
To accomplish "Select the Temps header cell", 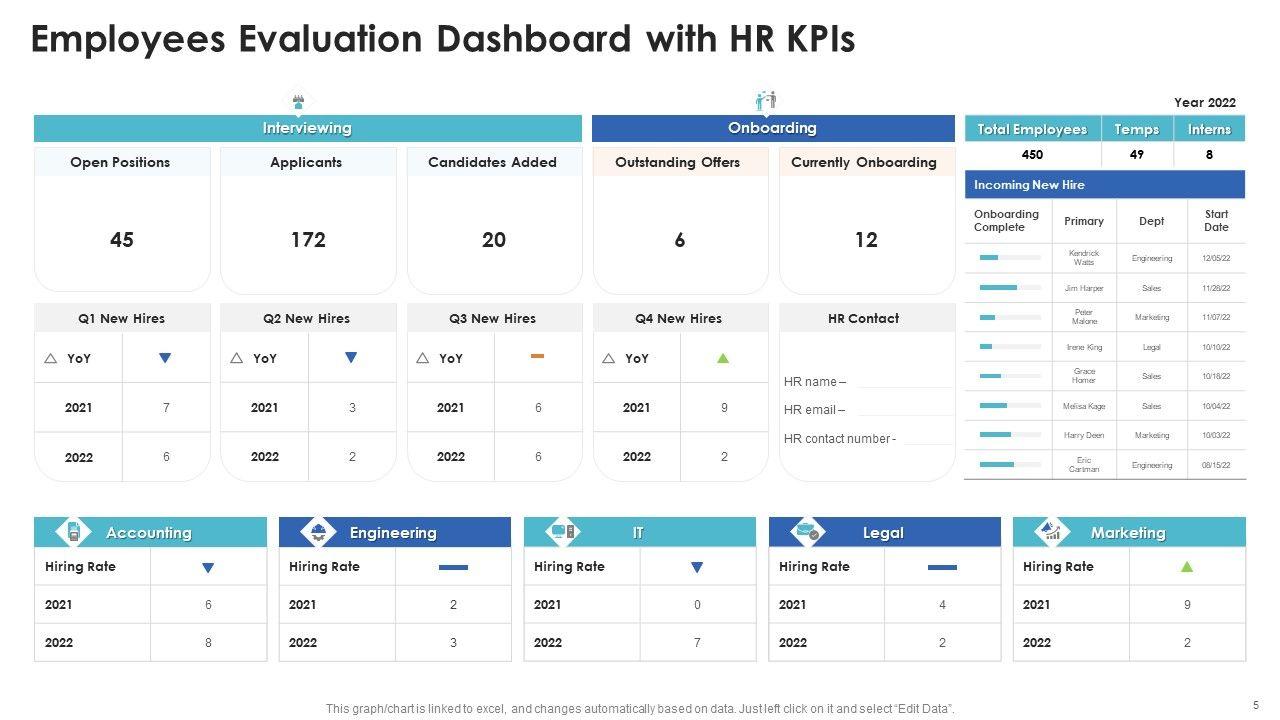I will (1137, 129).
